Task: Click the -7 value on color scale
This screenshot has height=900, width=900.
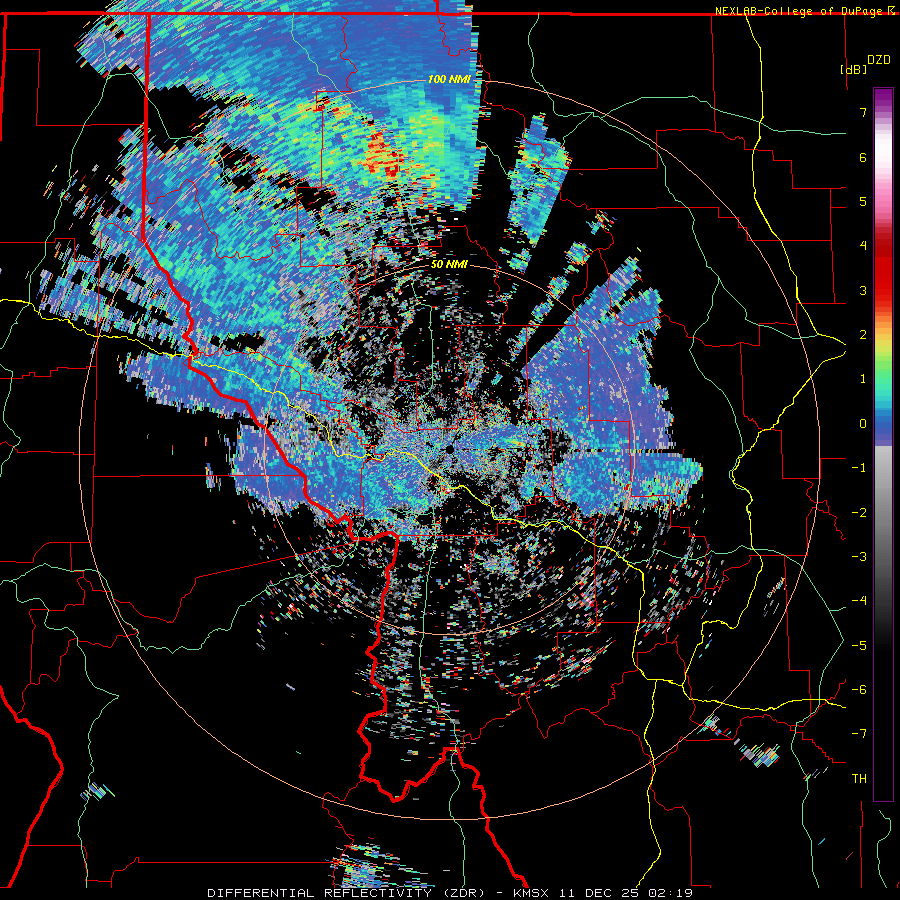Action: click(x=859, y=734)
